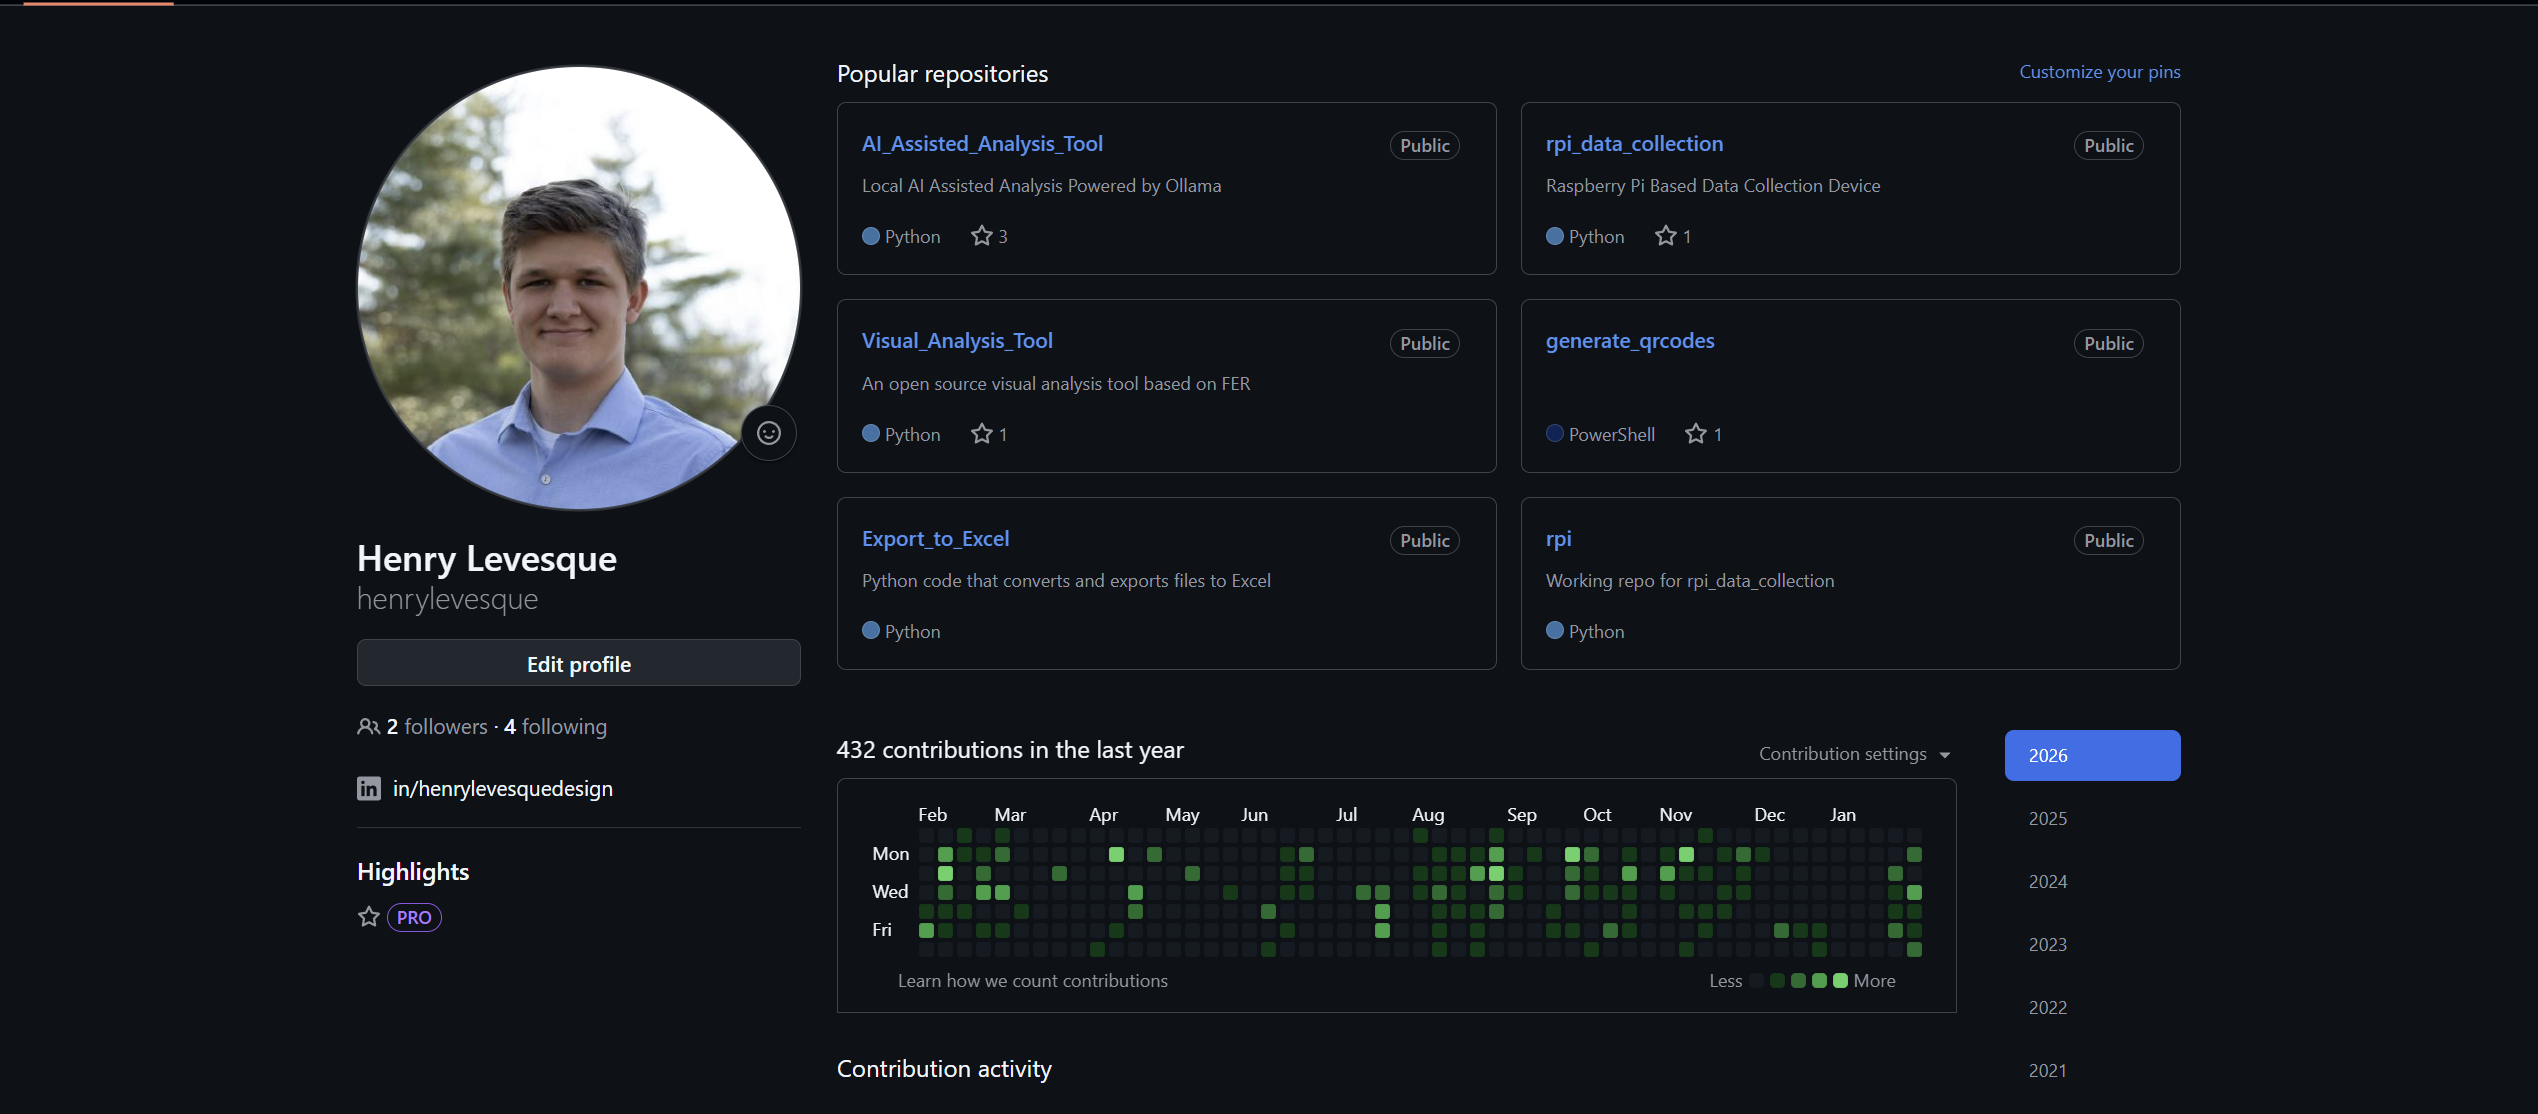
Task: Open LinkedIn profile via the LinkedIn icon
Action: tap(369, 788)
